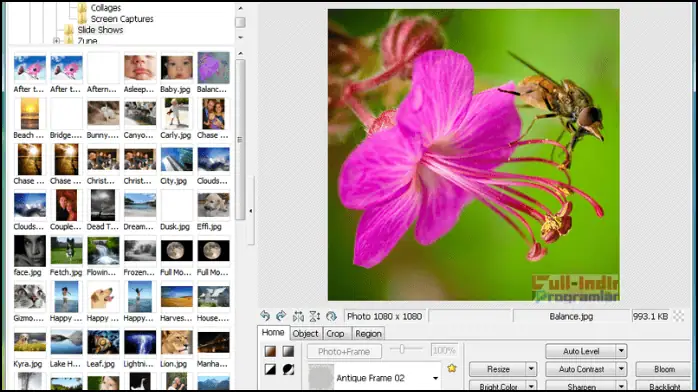Open the Collages folder
Image resolution: width=698 pixels, height=392 pixels.
pyautogui.click(x=106, y=8)
